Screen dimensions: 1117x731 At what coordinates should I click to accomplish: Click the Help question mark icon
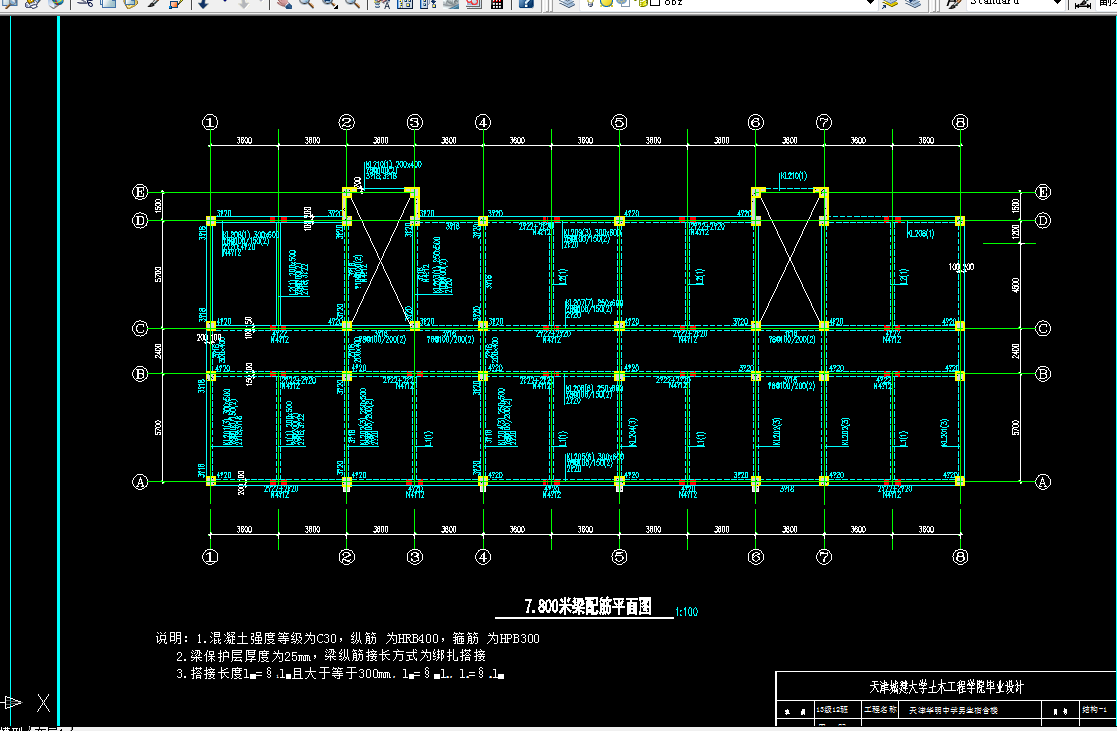coord(526,4)
